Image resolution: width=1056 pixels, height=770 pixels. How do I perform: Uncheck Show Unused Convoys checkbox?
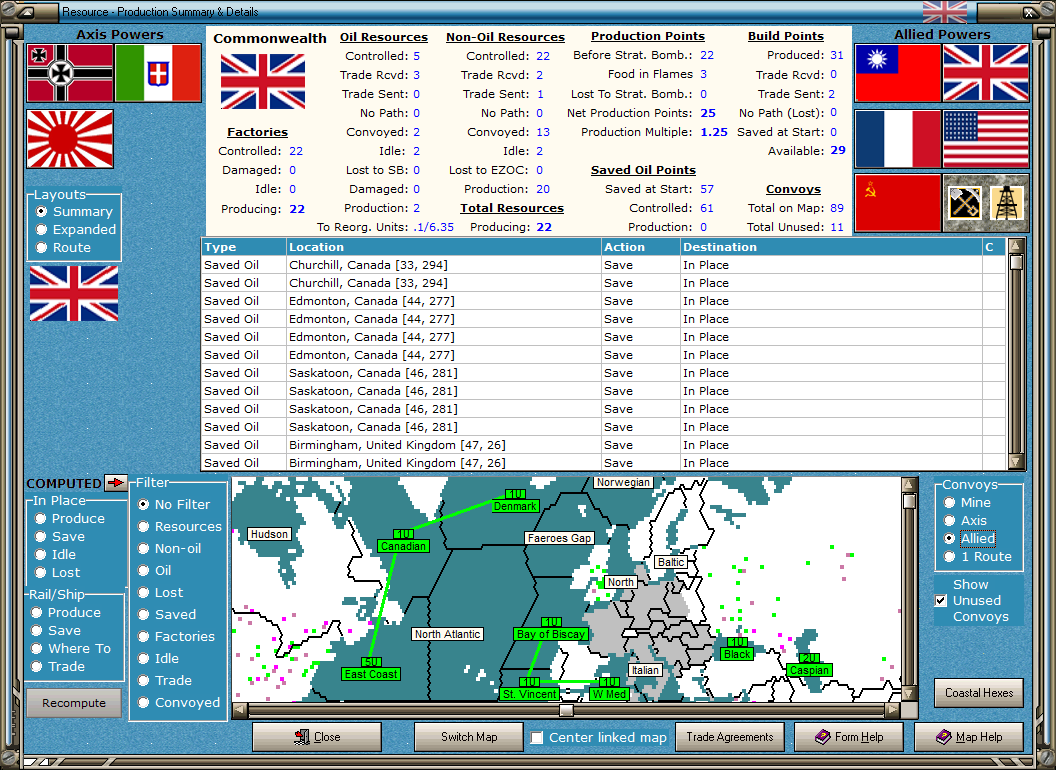940,601
